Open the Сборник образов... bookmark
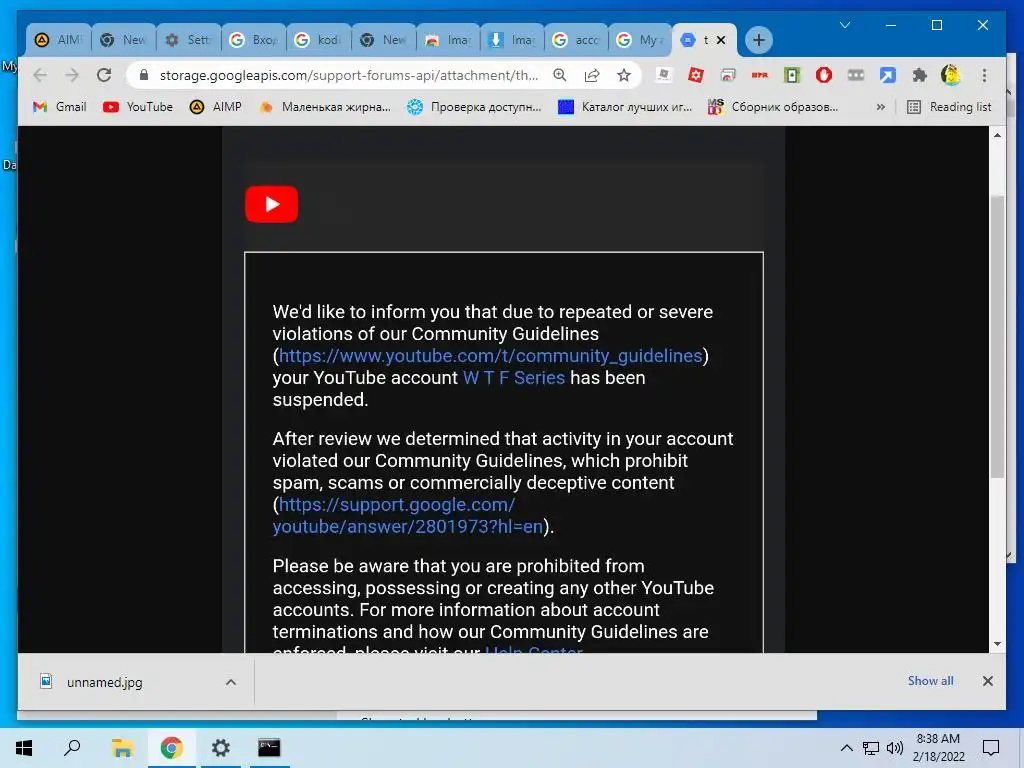This screenshot has height=768, width=1024. (x=773, y=106)
